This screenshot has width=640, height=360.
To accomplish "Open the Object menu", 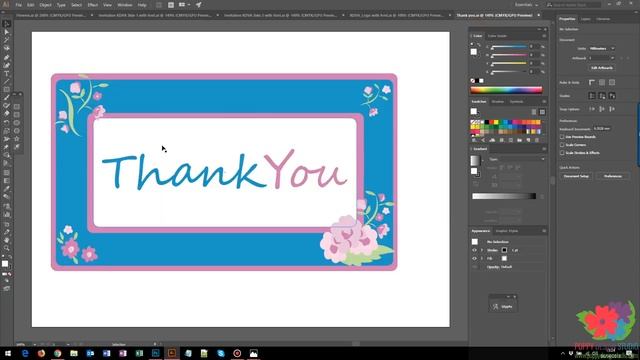I will pos(45,5).
